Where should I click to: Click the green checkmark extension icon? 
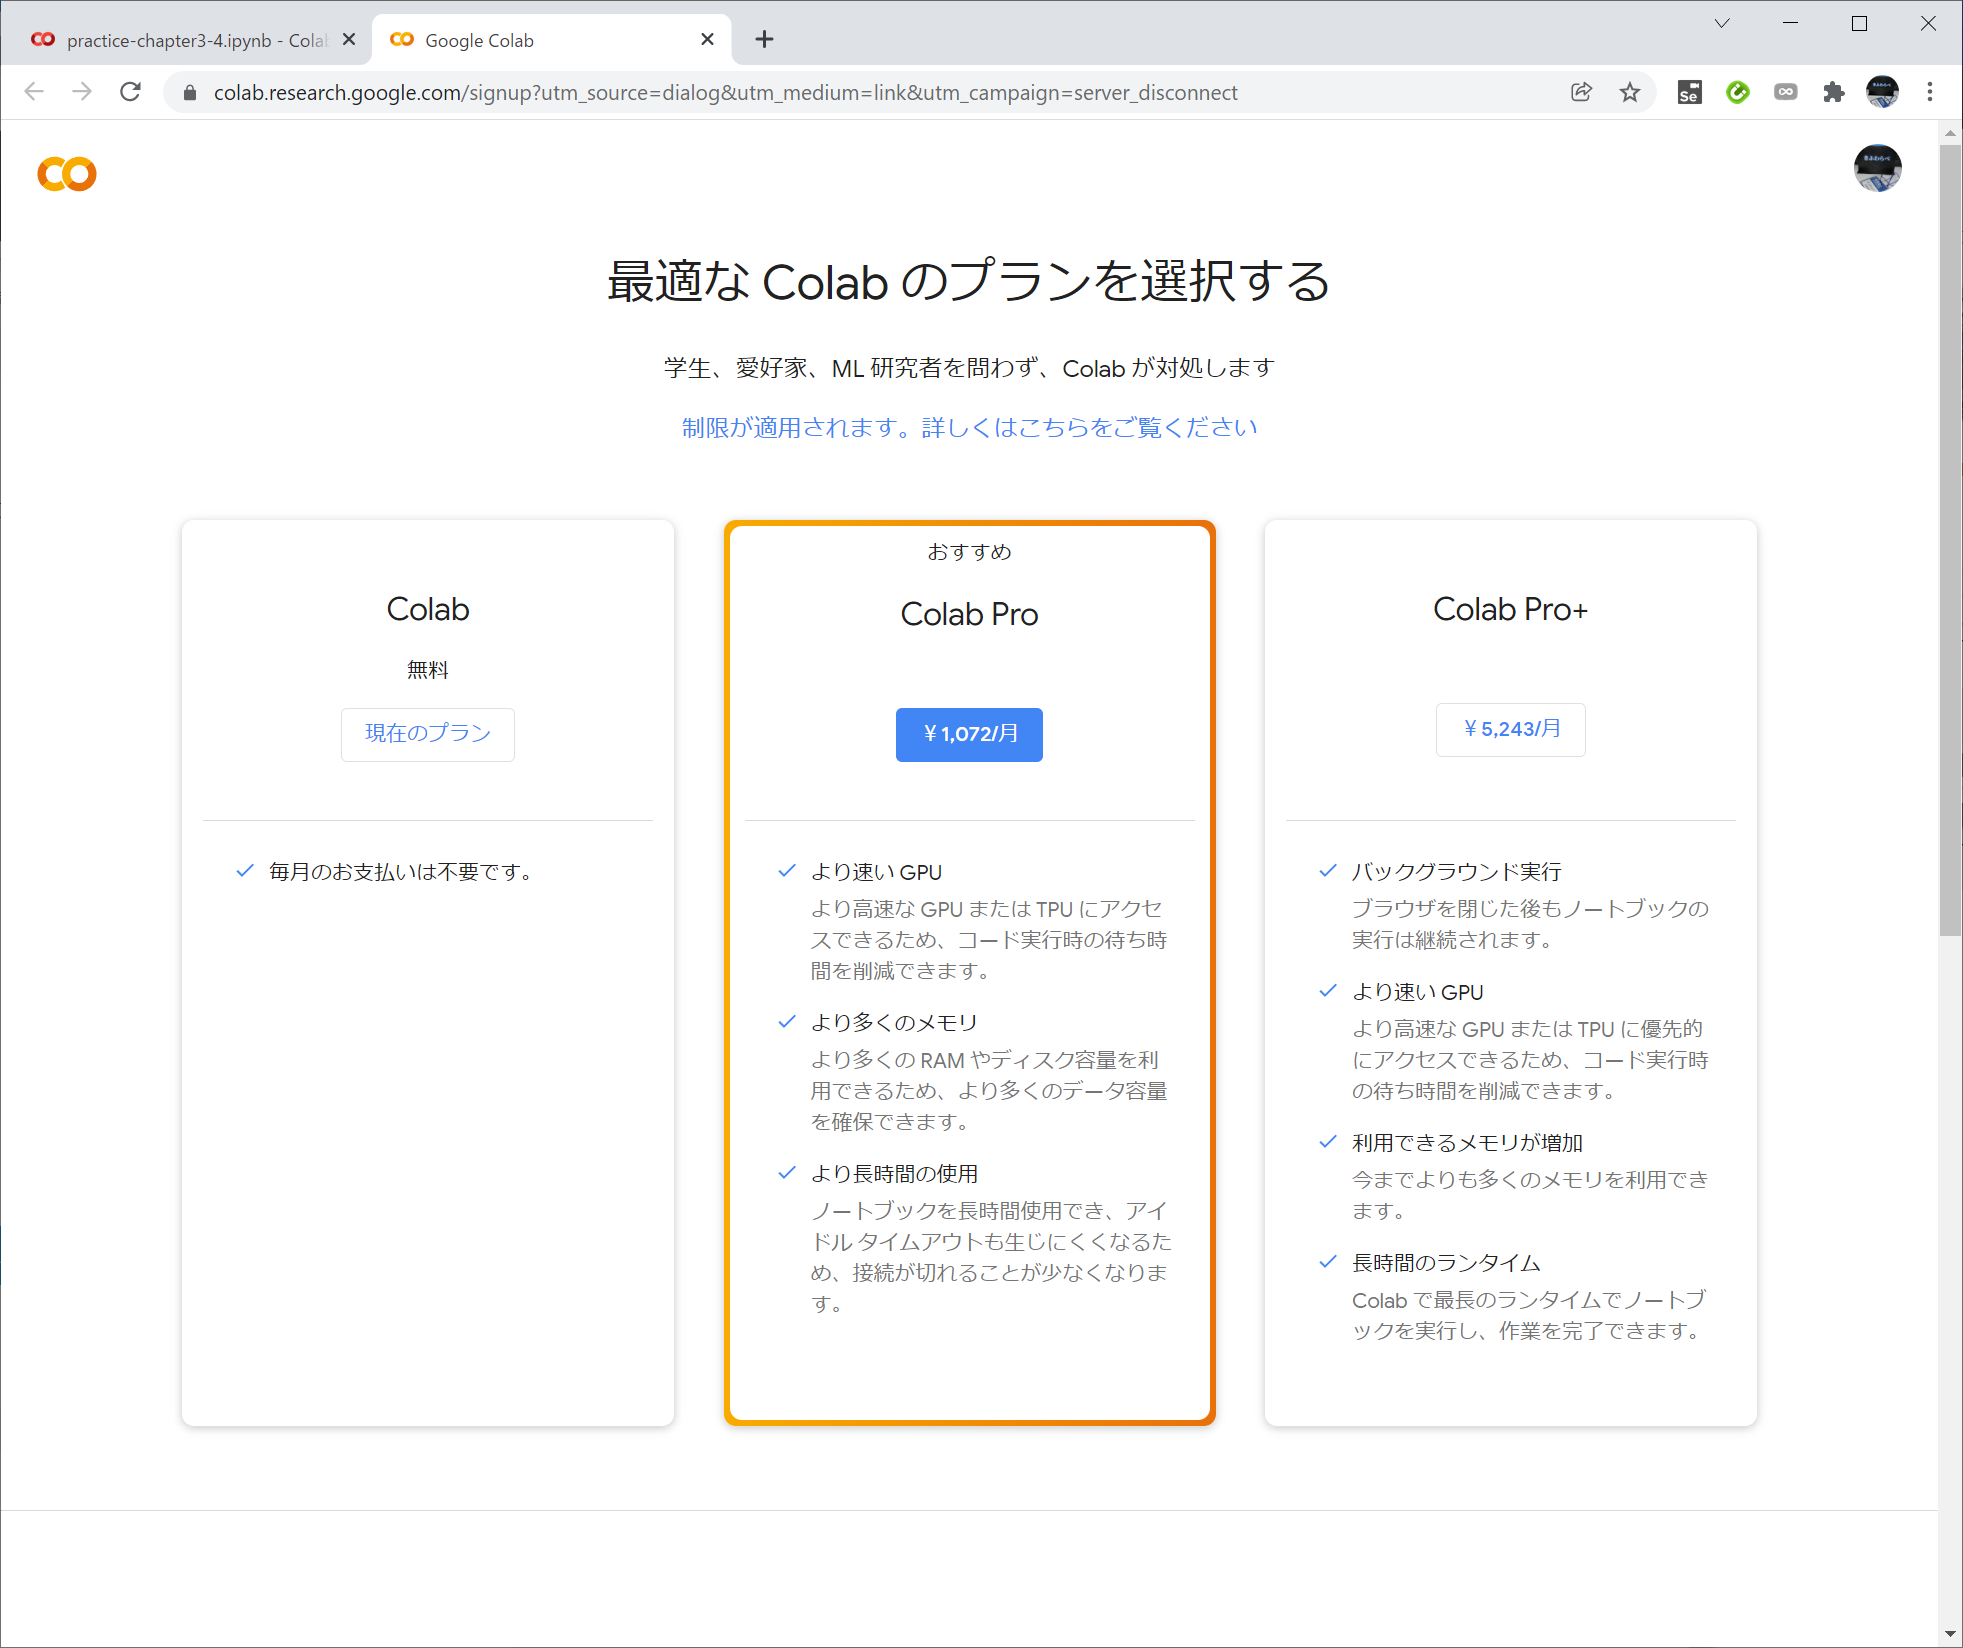[1738, 93]
